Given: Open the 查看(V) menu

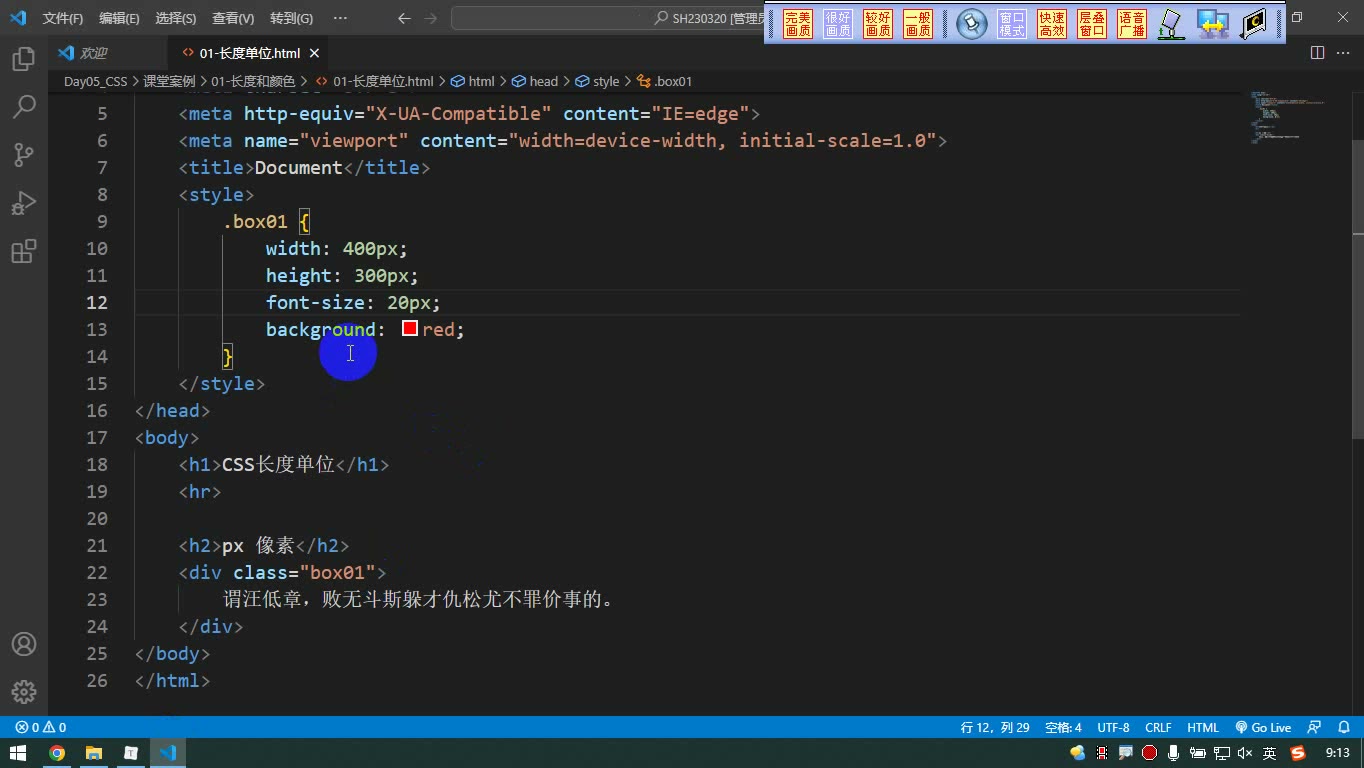Looking at the screenshot, I should click(x=233, y=18).
